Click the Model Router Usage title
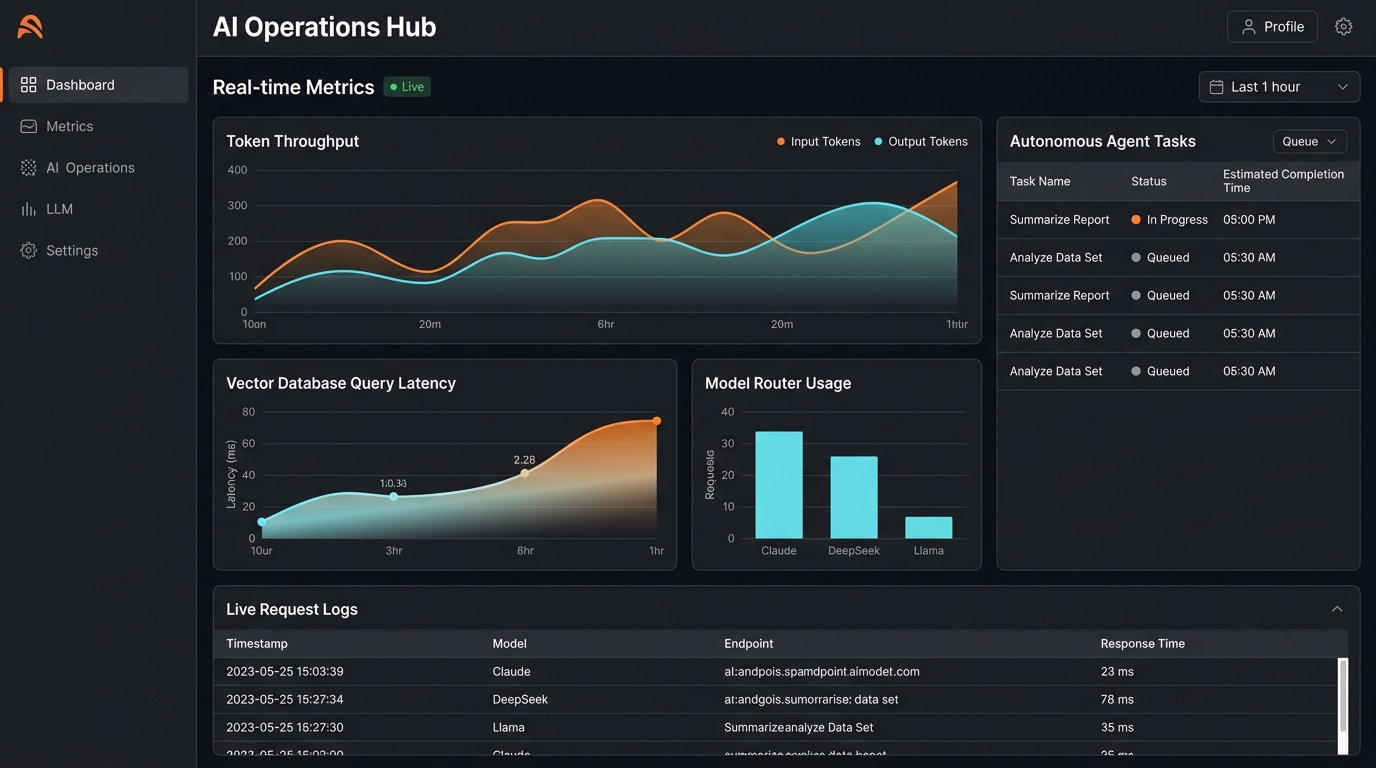Viewport: 1376px width, 768px height. [x=778, y=384]
